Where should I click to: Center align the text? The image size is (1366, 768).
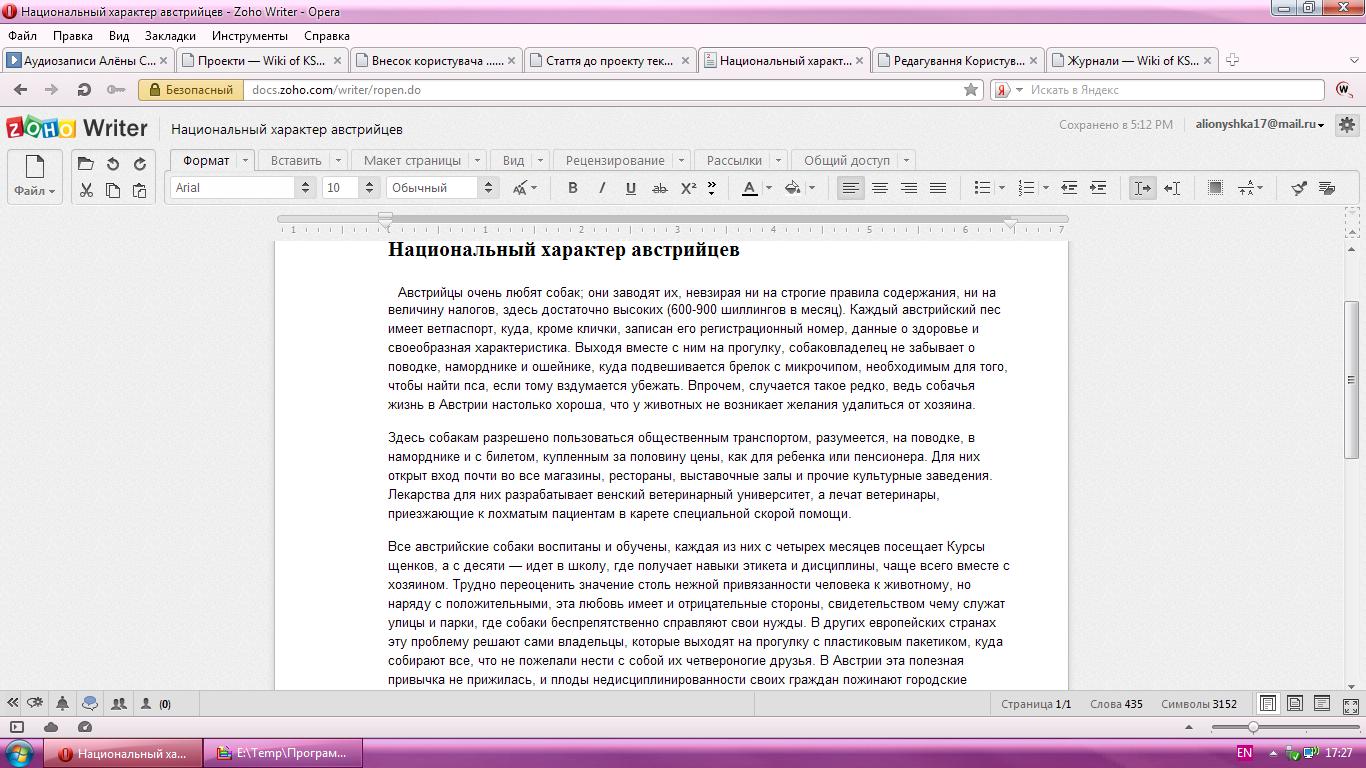coord(879,187)
